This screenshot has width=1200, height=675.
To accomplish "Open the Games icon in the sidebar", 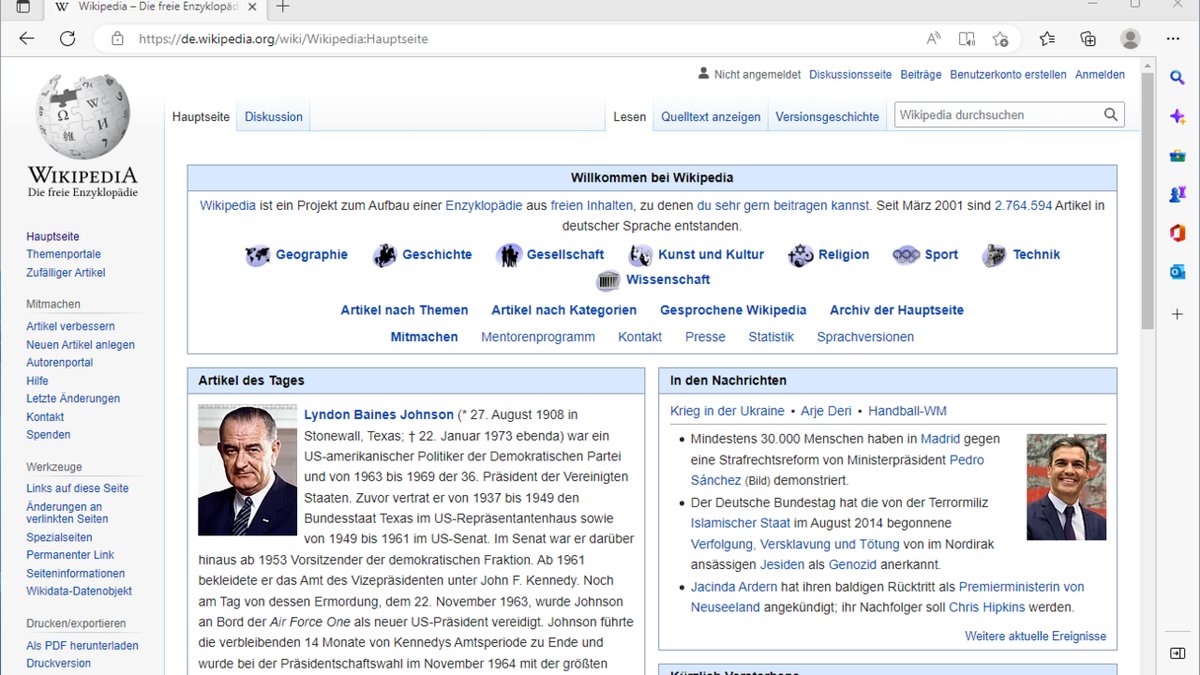I will 1177,195.
